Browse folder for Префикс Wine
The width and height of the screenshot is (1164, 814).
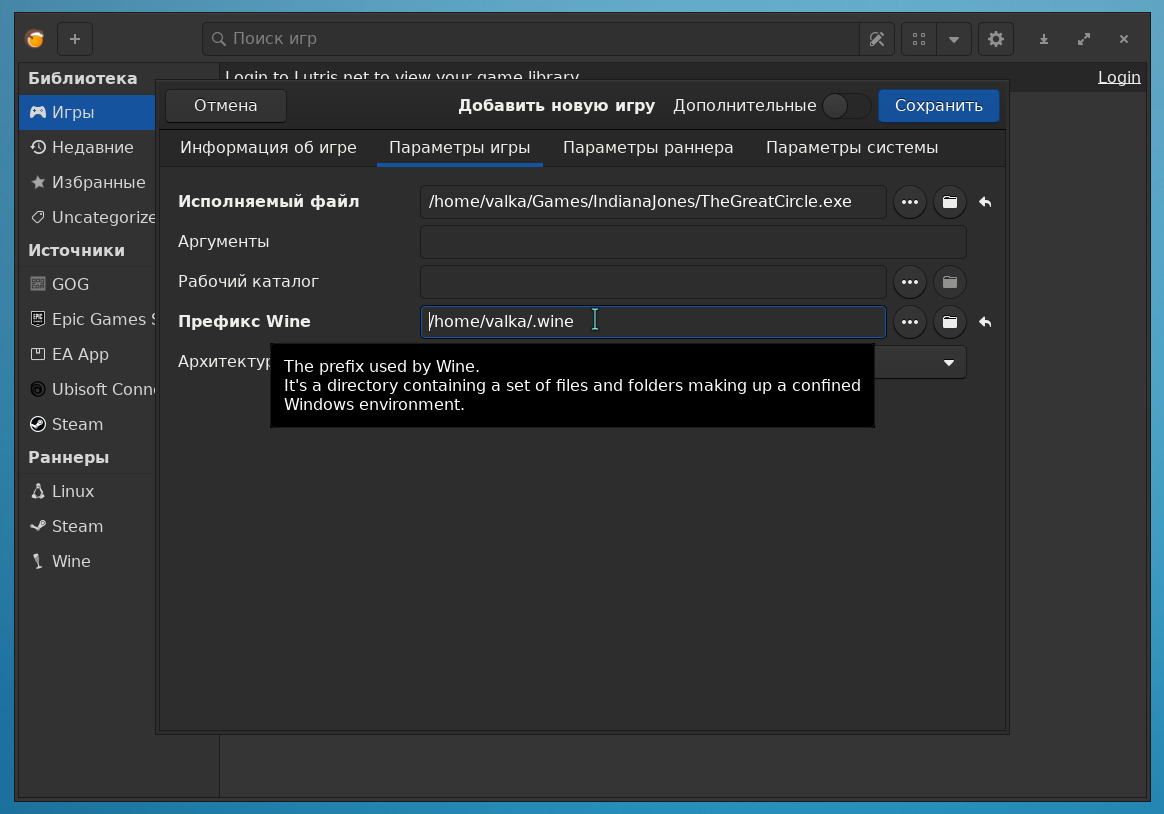coord(949,322)
